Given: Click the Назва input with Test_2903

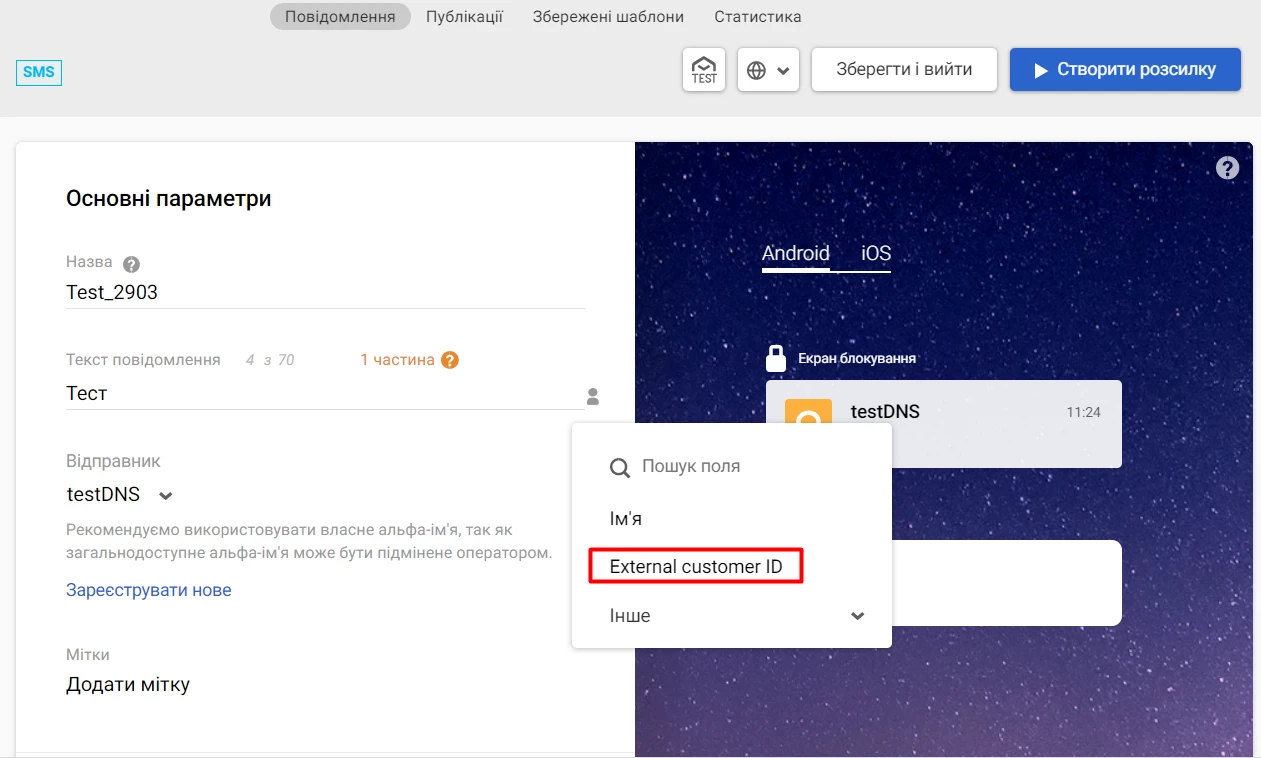Looking at the screenshot, I should pos(324,293).
